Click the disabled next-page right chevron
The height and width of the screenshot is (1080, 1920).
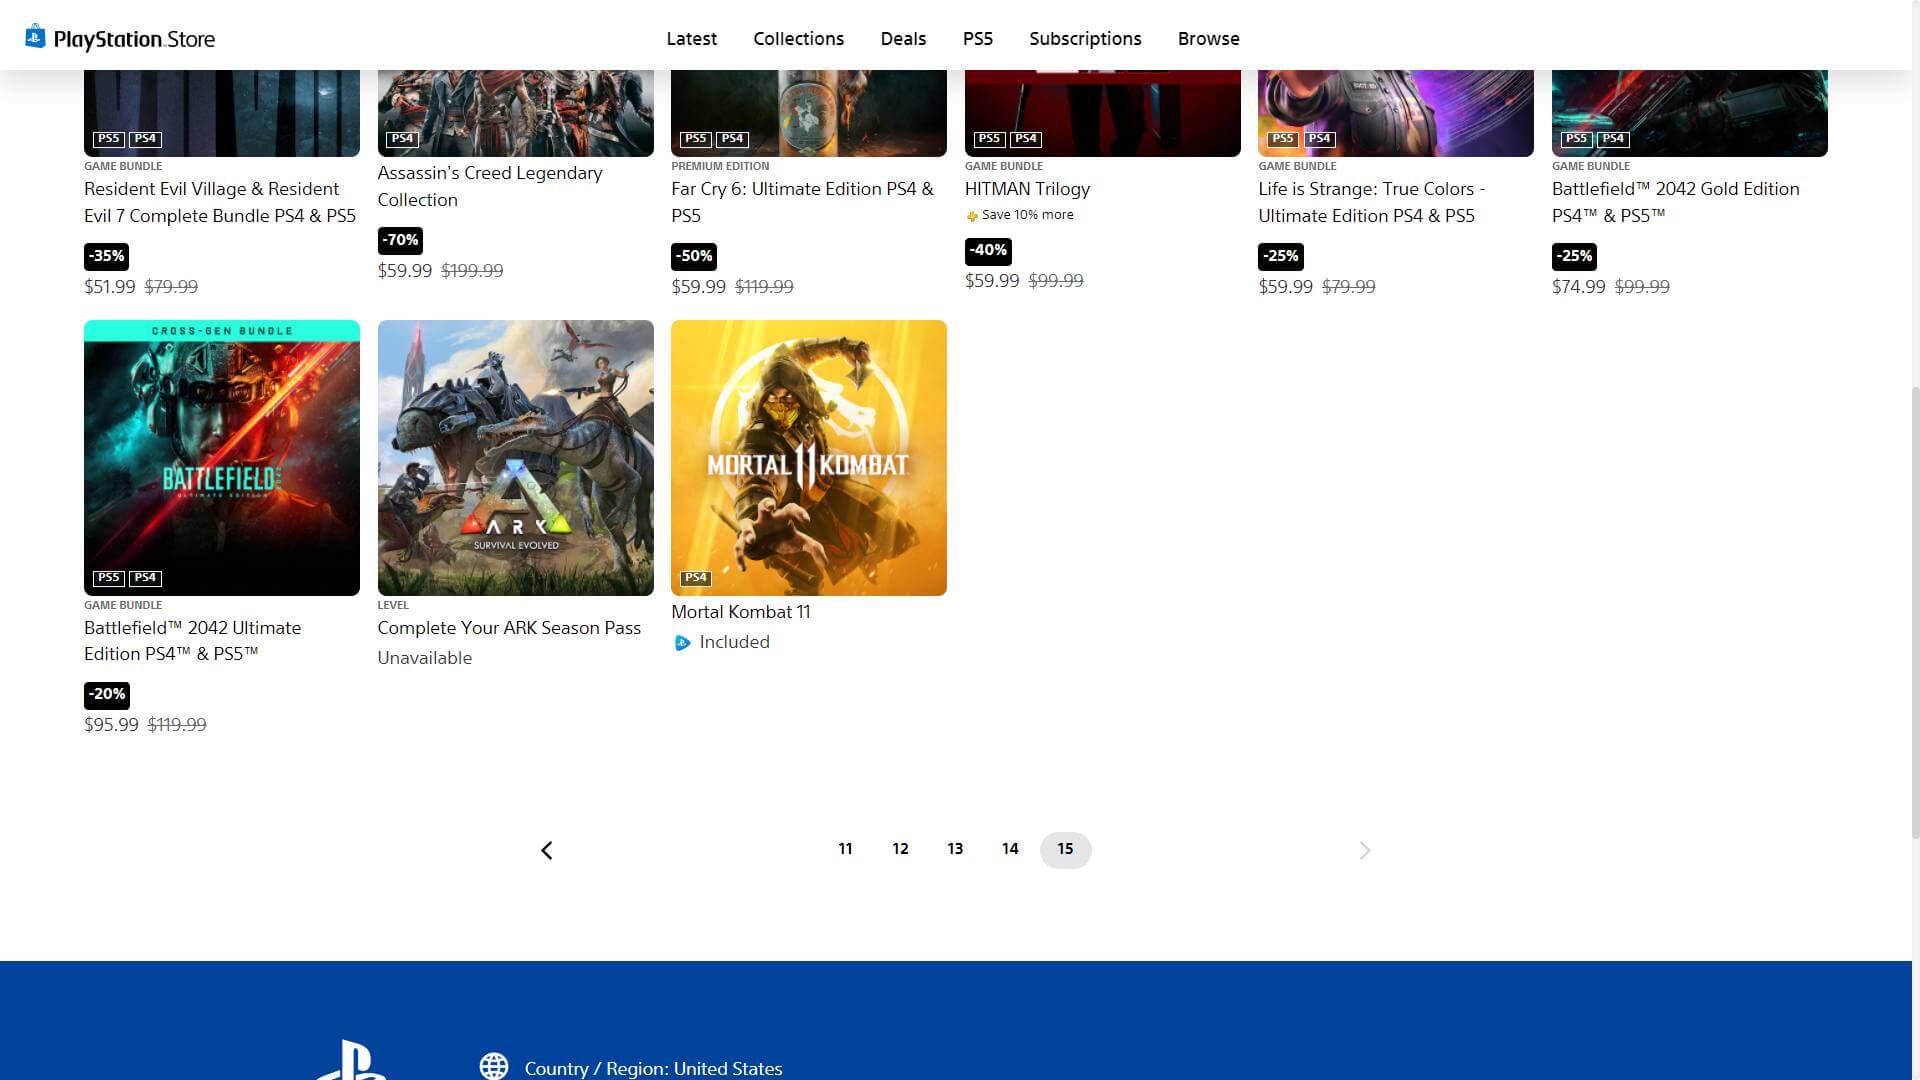(x=1365, y=850)
